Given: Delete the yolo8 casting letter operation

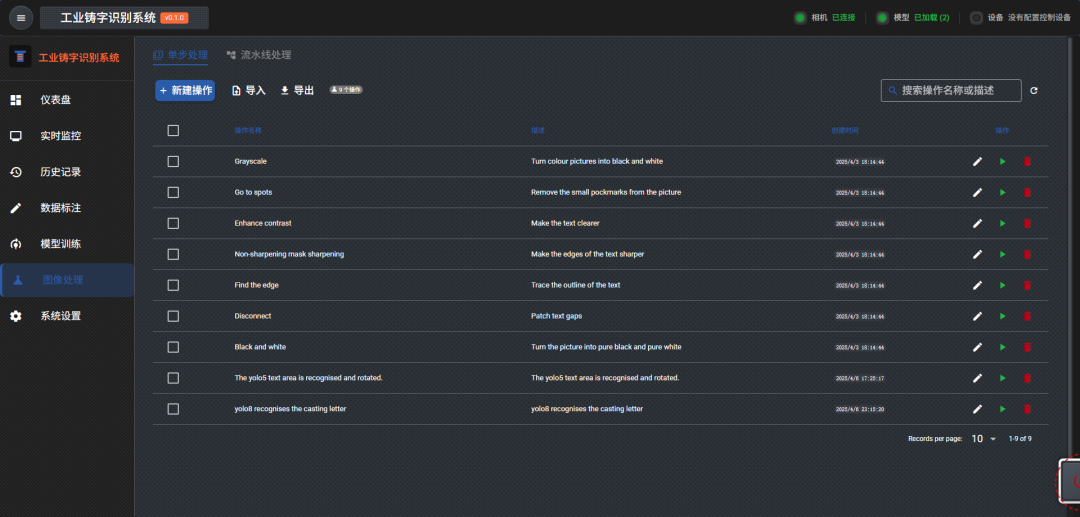Looking at the screenshot, I should (x=1027, y=409).
